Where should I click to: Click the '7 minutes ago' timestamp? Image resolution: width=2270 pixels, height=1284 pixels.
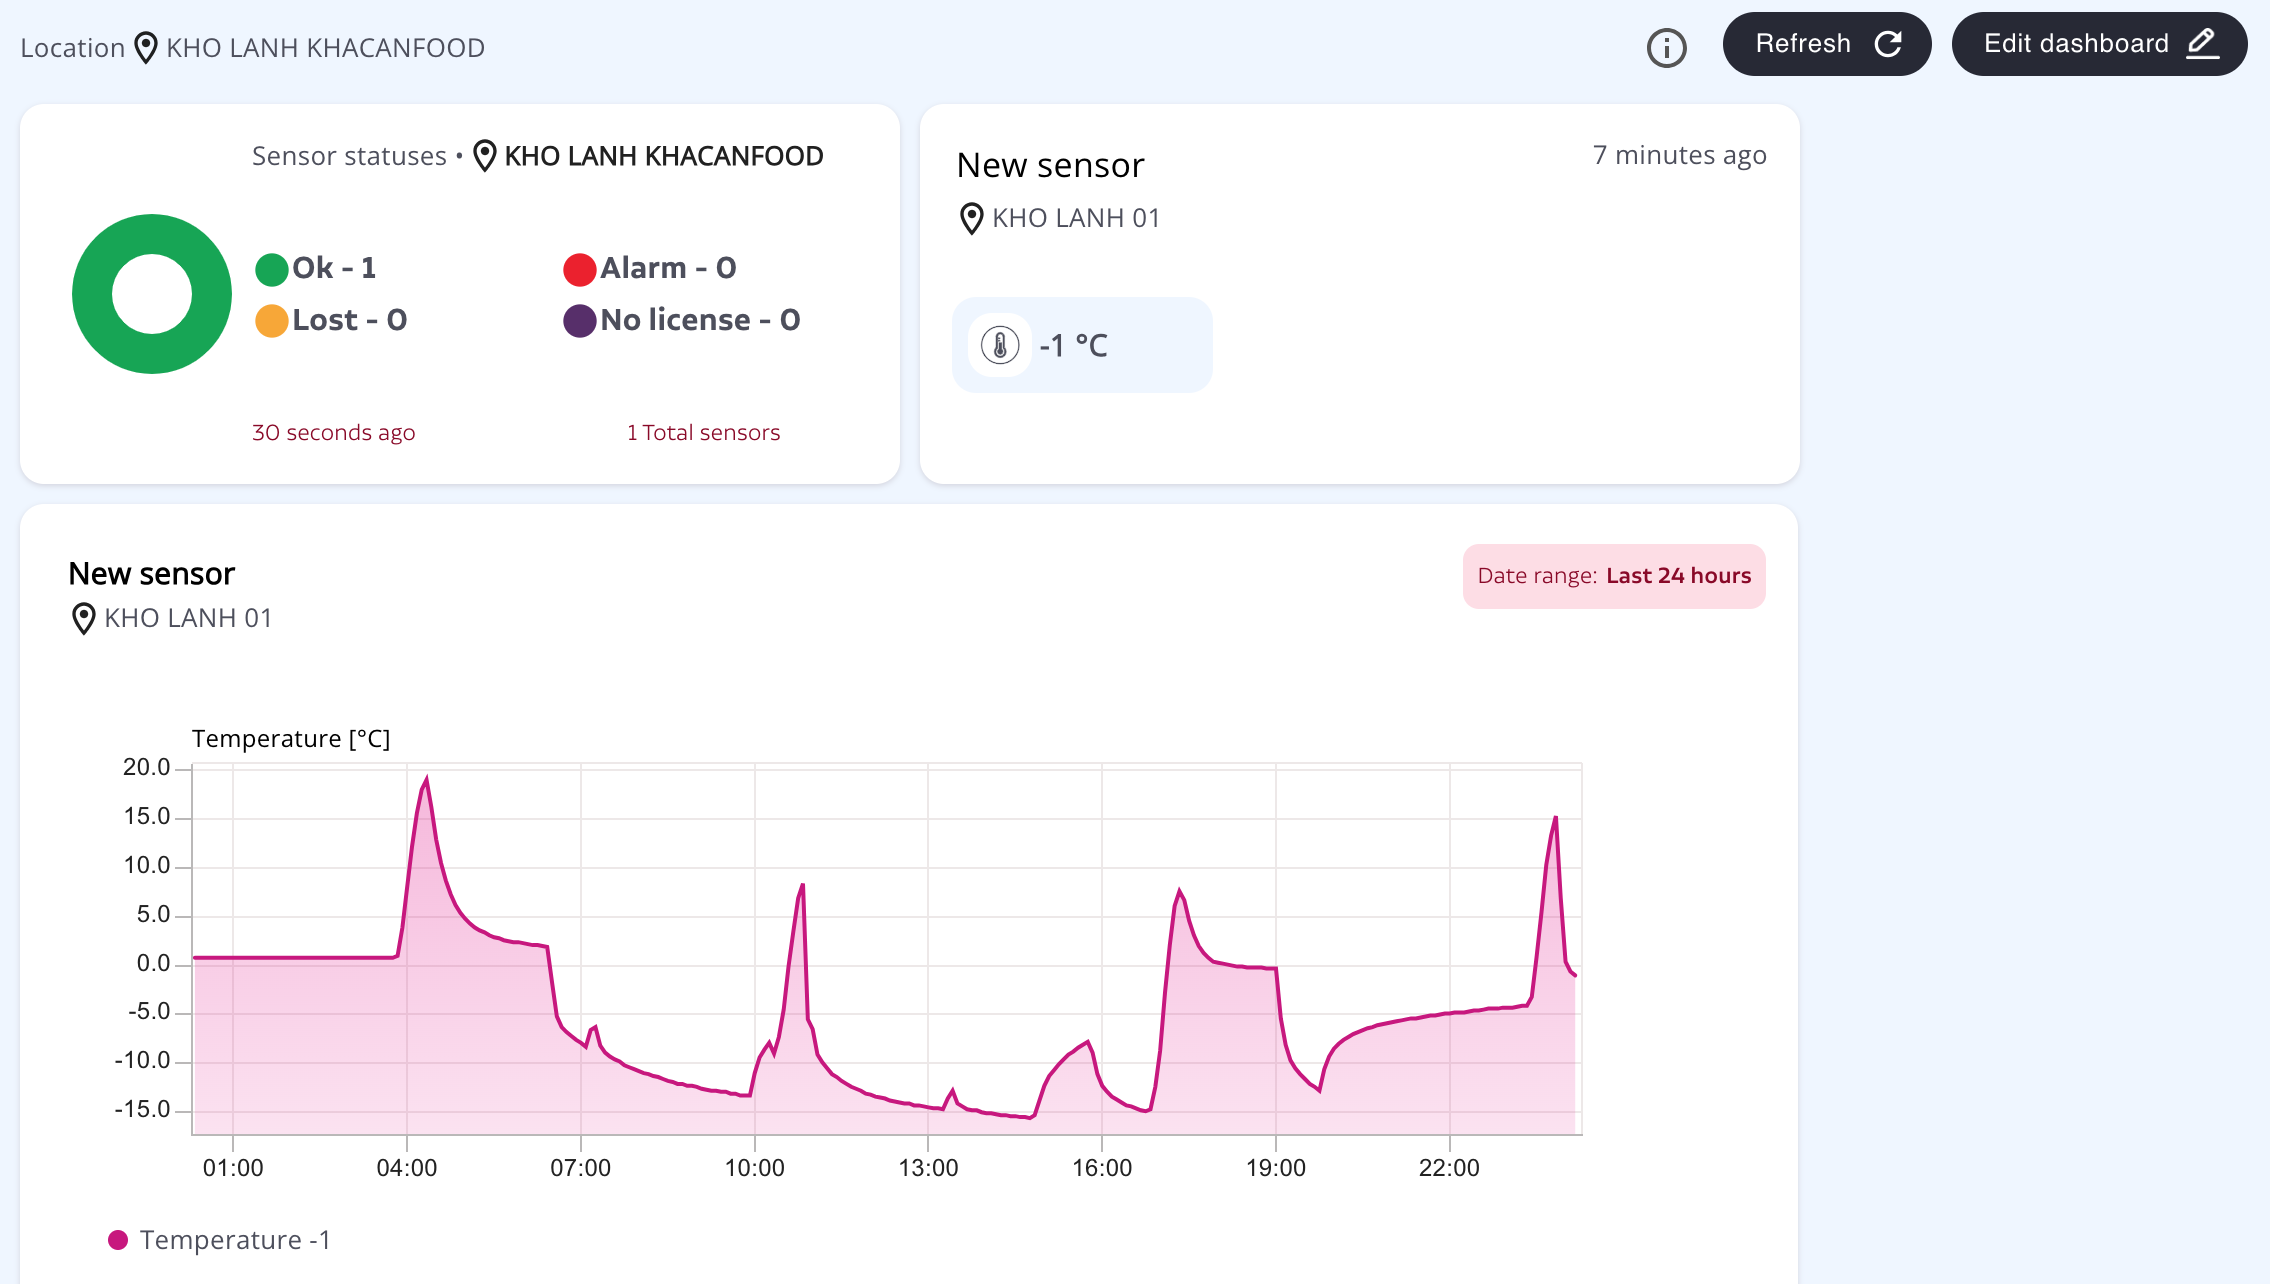coord(1679,156)
